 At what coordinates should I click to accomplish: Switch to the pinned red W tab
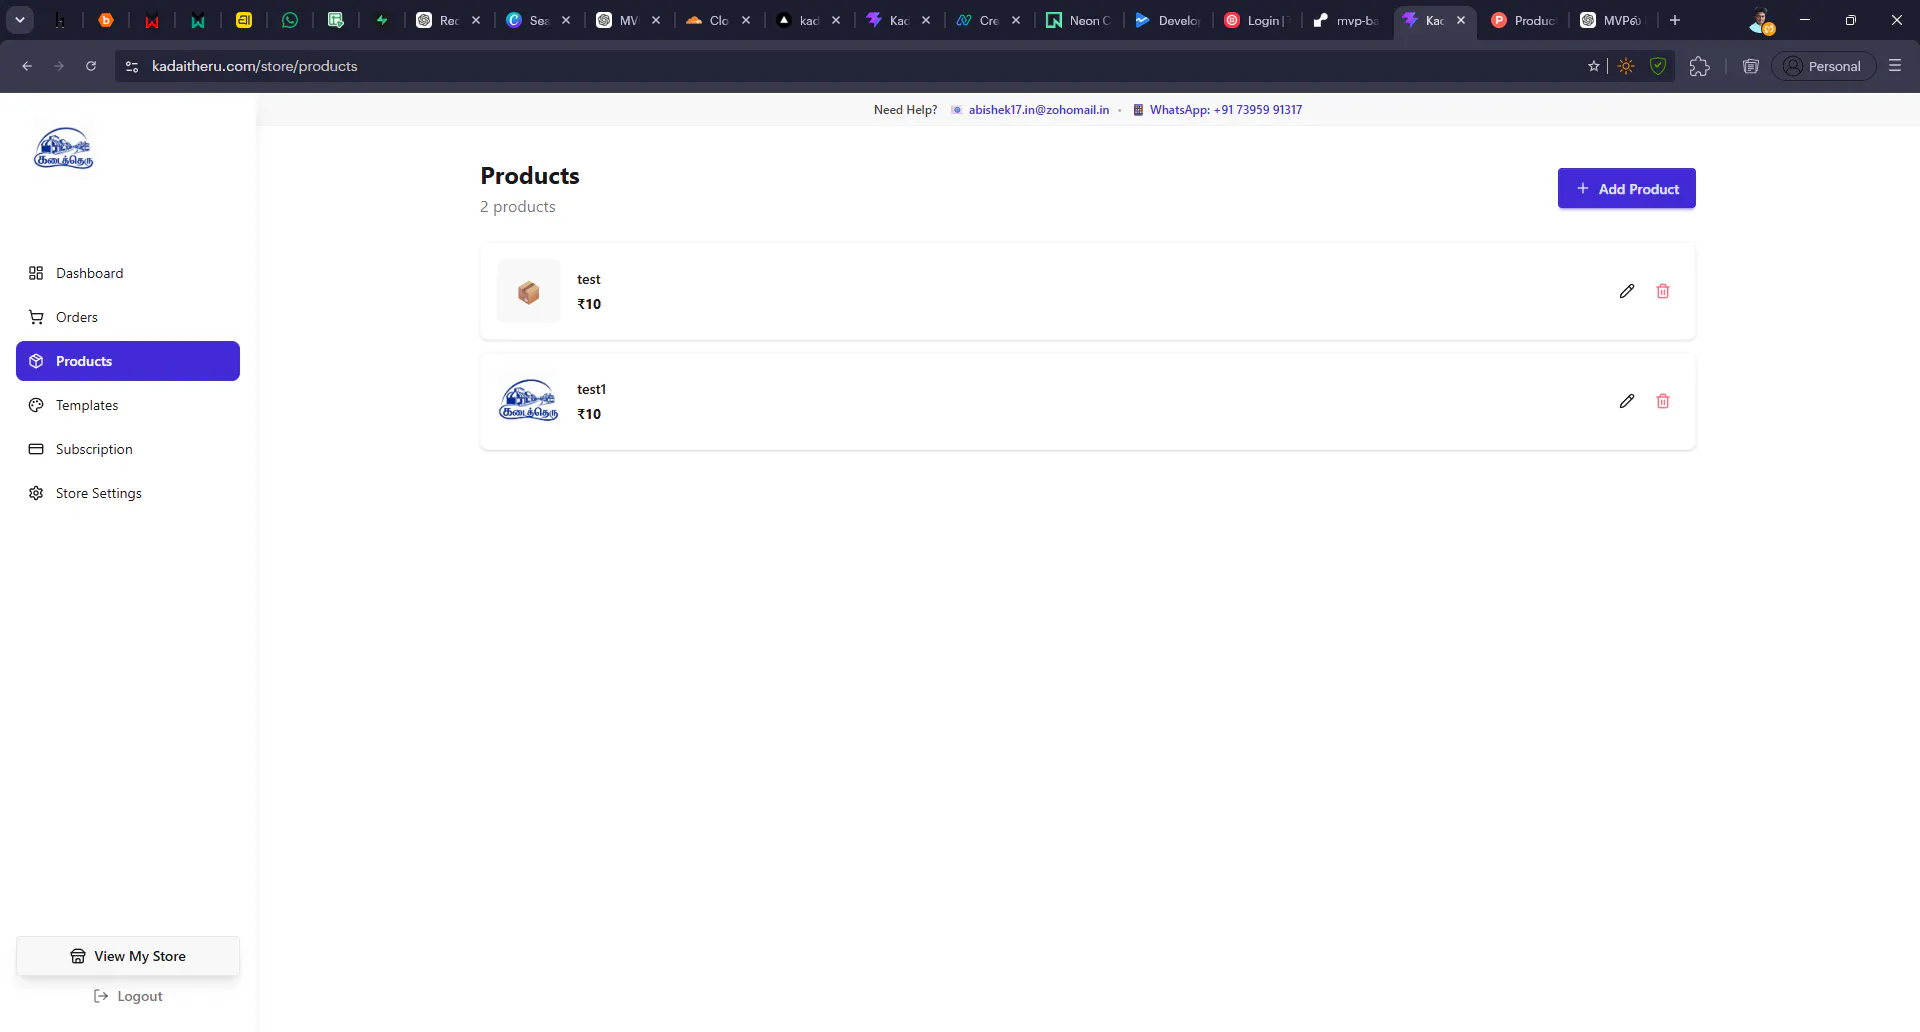click(152, 20)
